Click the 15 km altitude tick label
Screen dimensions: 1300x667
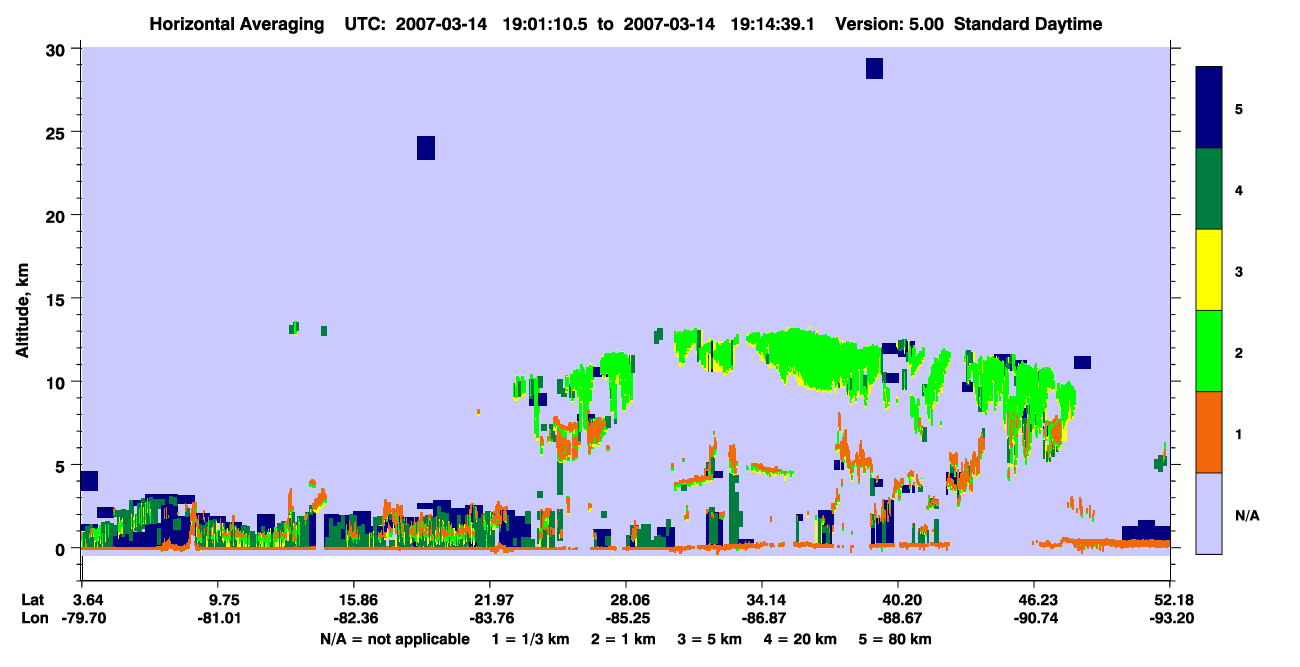tap(58, 299)
